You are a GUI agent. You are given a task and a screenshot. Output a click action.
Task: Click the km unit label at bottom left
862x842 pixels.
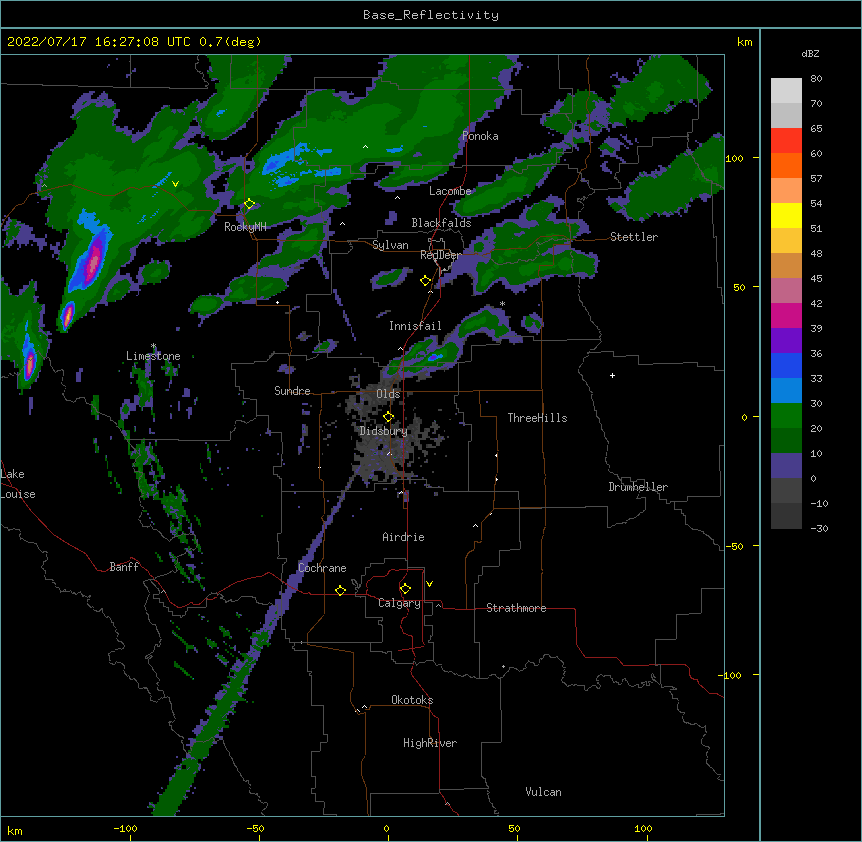point(15,830)
